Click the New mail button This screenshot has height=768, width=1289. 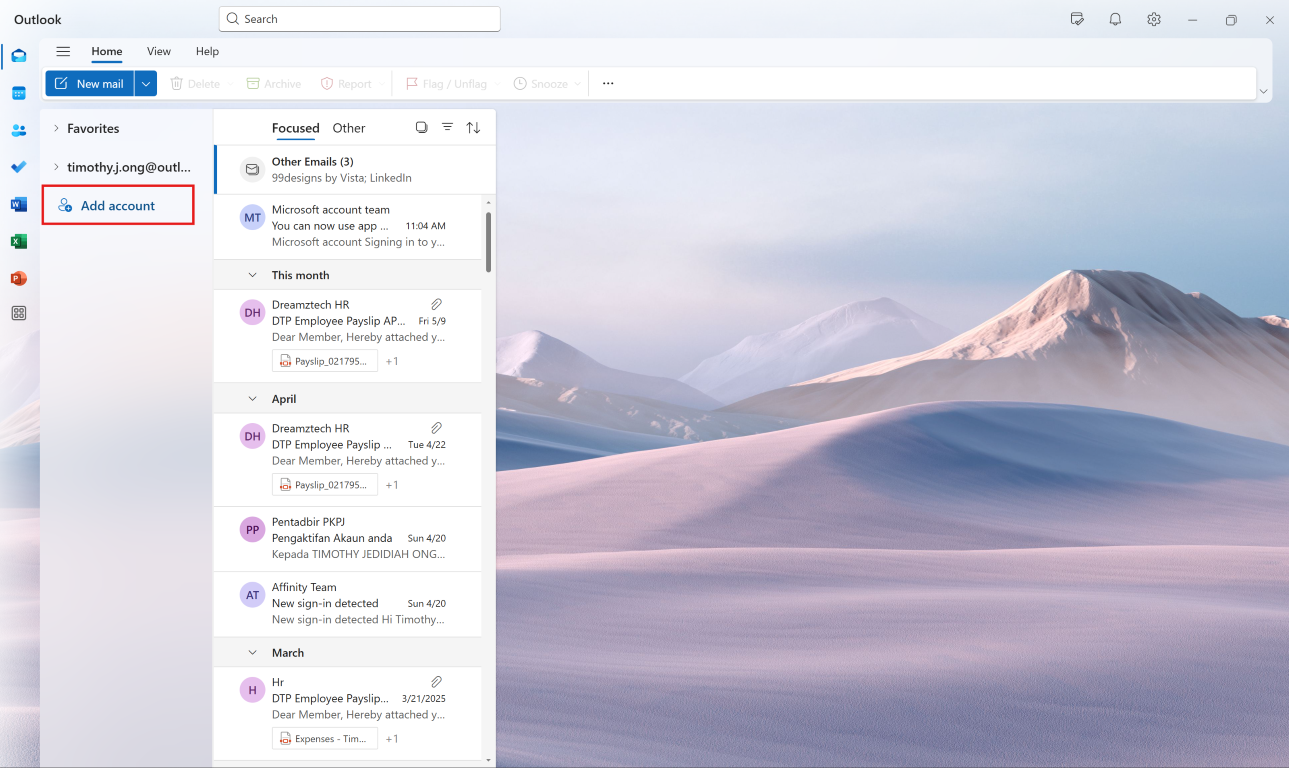click(90, 84)
